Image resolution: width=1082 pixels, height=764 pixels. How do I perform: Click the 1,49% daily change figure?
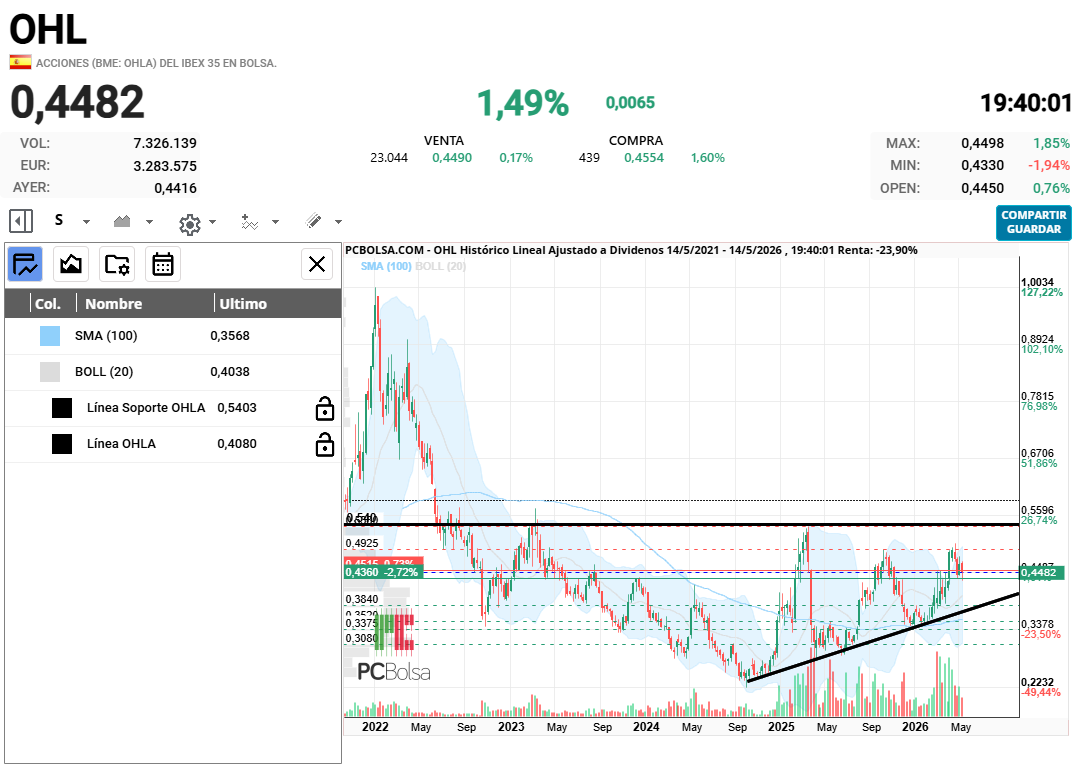(523, 103)
